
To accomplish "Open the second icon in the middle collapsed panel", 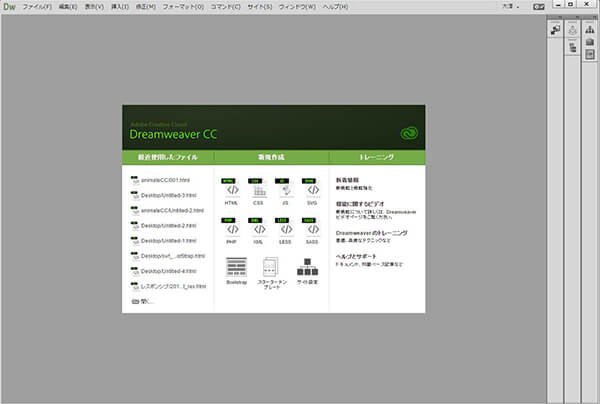I will (572, 47).
